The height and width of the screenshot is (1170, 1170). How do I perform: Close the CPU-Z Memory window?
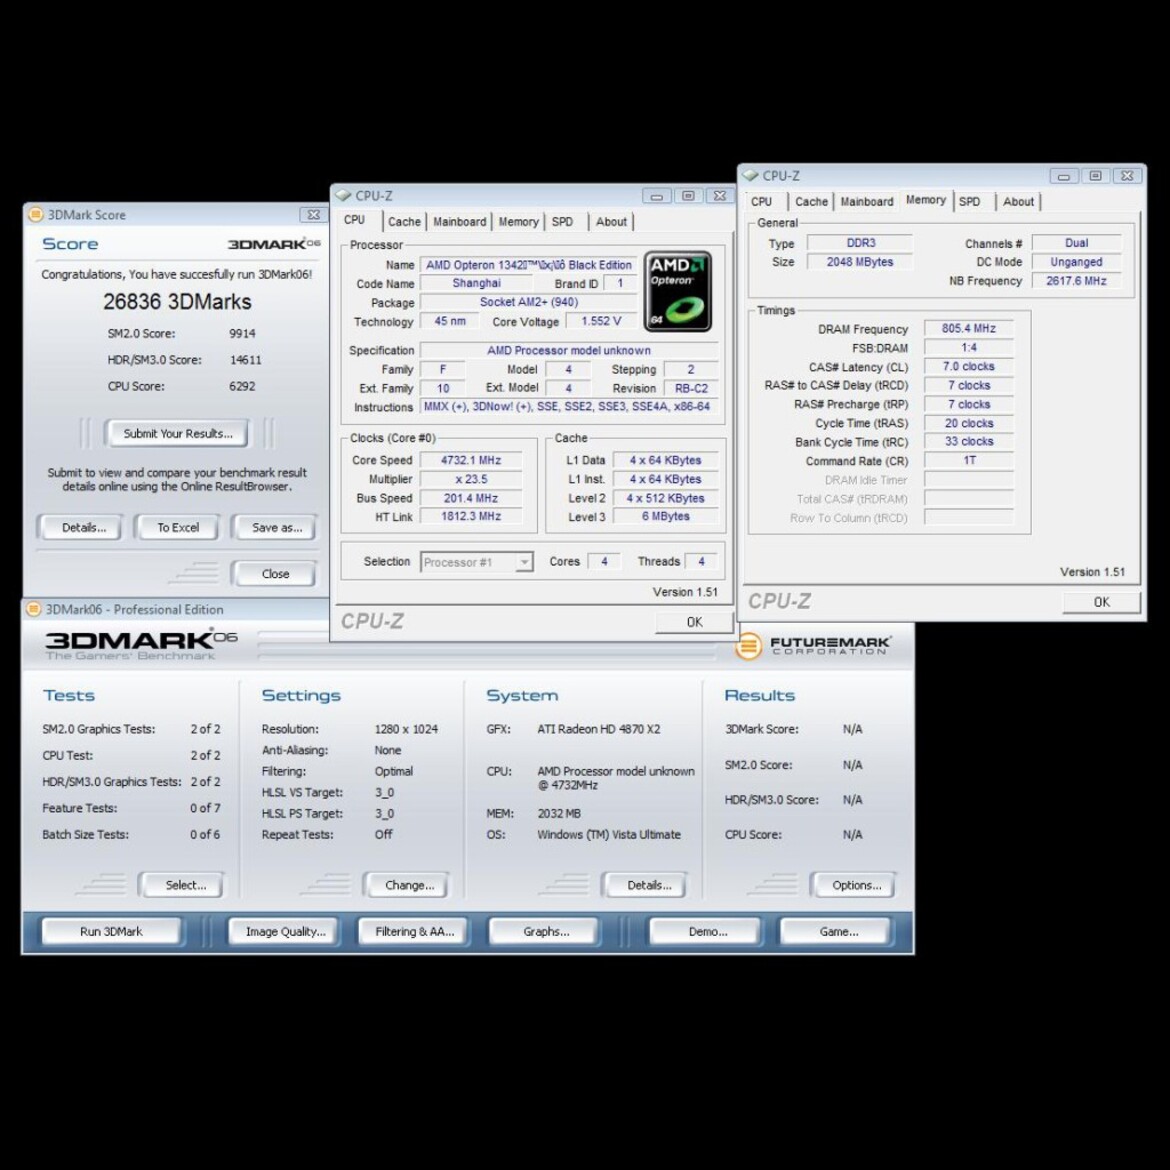point(1127,176)
